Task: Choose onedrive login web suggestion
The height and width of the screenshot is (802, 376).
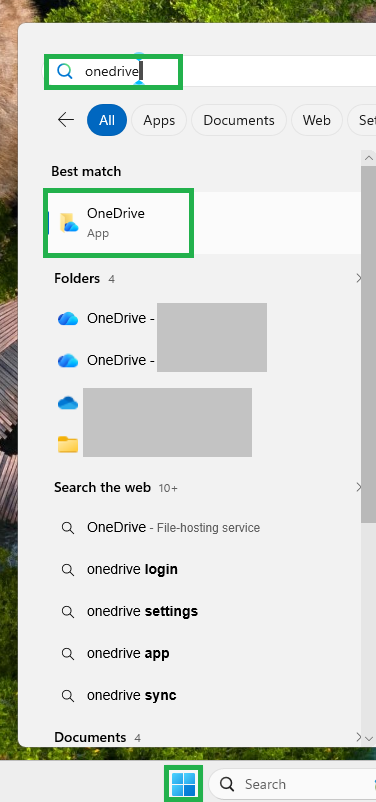Action: coord(205,569)
